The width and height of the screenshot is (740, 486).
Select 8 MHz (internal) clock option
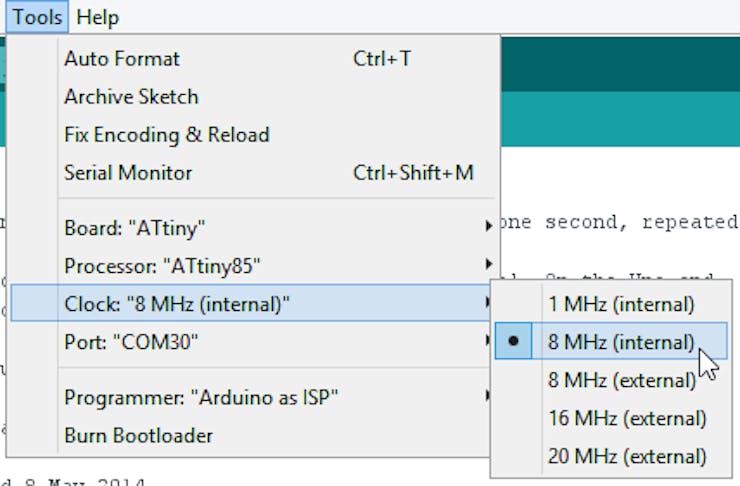(620, 342)
